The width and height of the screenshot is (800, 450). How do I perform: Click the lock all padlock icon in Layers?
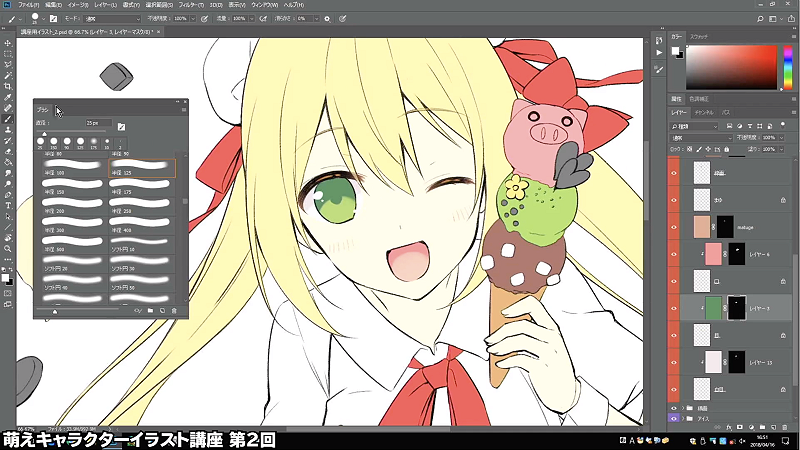[x=727, y=149]
